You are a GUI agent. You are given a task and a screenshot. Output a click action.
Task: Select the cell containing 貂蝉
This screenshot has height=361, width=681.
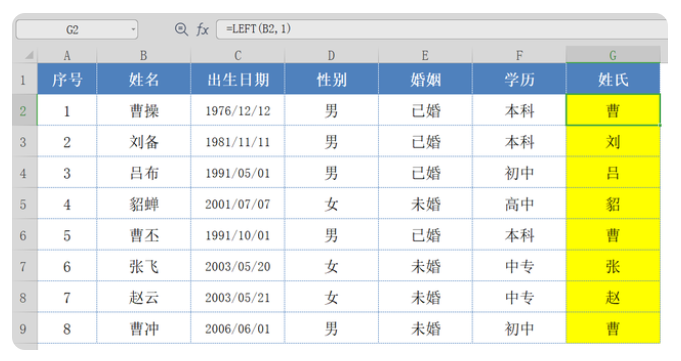click(143, 204)
